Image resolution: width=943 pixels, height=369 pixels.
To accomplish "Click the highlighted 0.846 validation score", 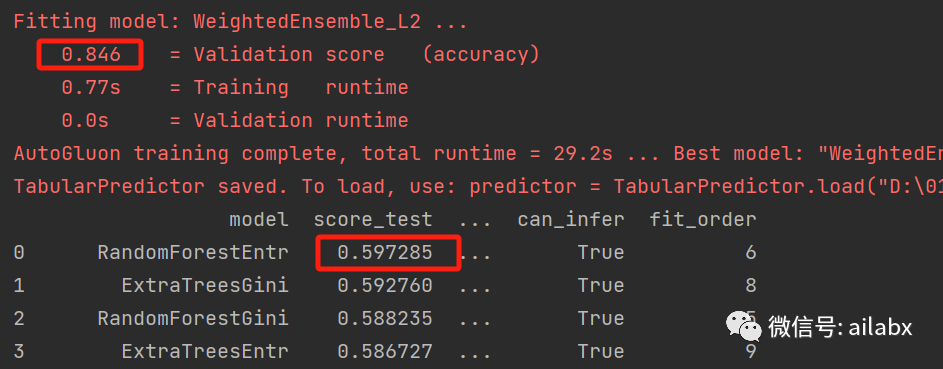I will [x=90, y=55].
